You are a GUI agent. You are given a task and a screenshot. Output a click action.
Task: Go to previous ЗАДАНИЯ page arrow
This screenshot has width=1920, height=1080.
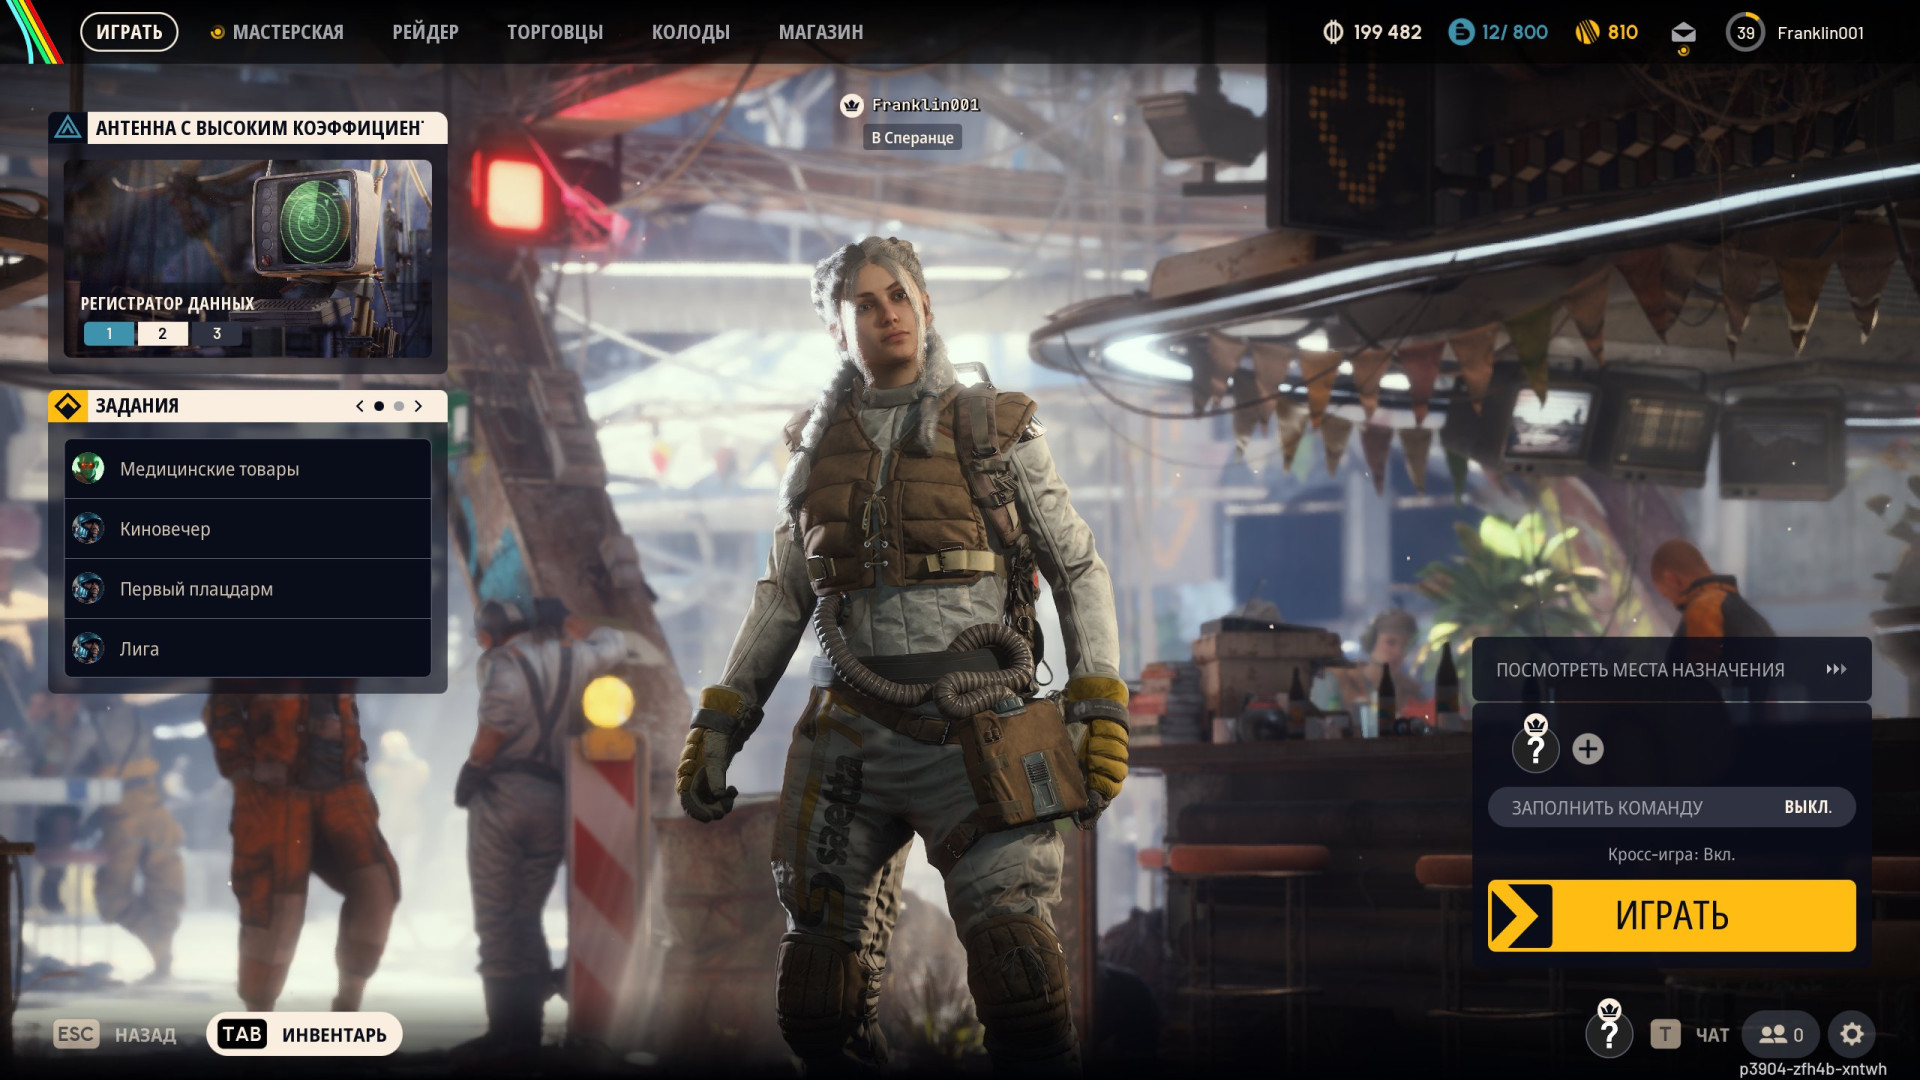[x=359, y=406]
